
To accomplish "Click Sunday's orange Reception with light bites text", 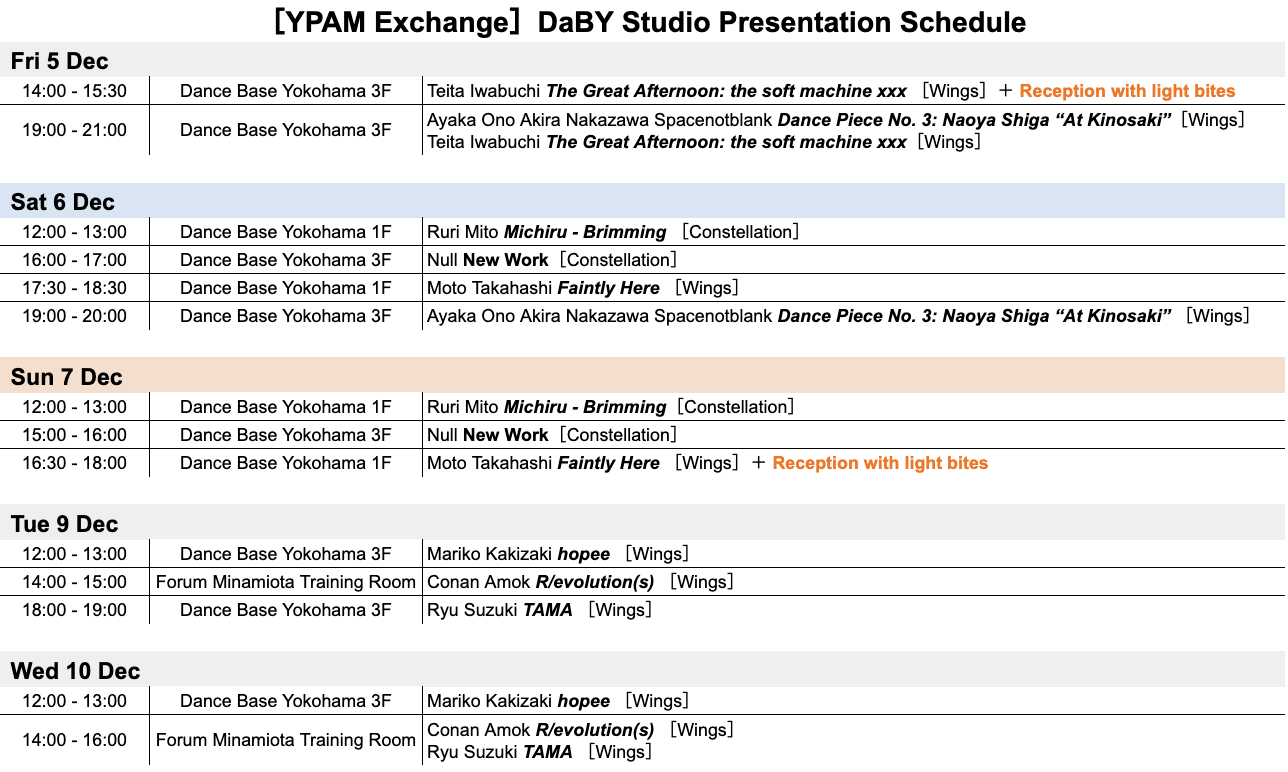I will tap(880, 463).
